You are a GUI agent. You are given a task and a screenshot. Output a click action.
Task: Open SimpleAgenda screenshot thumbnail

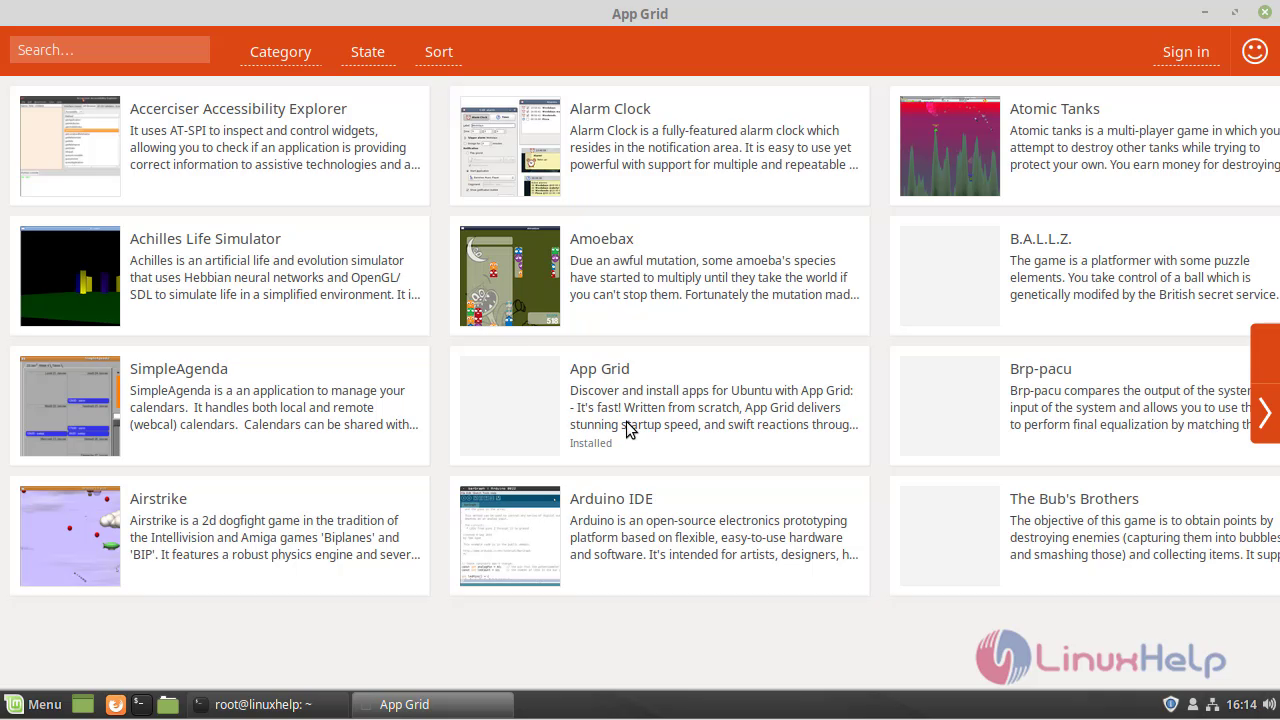pos(70,406)
